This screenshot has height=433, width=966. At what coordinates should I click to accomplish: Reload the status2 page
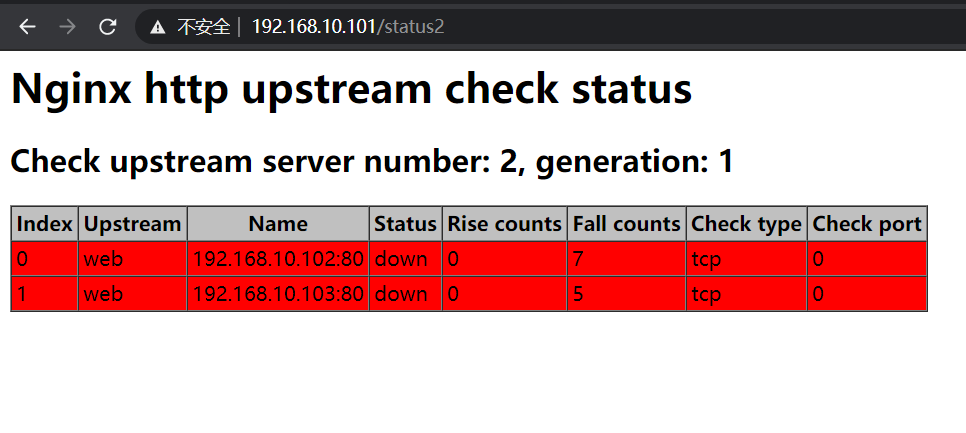click(x=108, y=26)
